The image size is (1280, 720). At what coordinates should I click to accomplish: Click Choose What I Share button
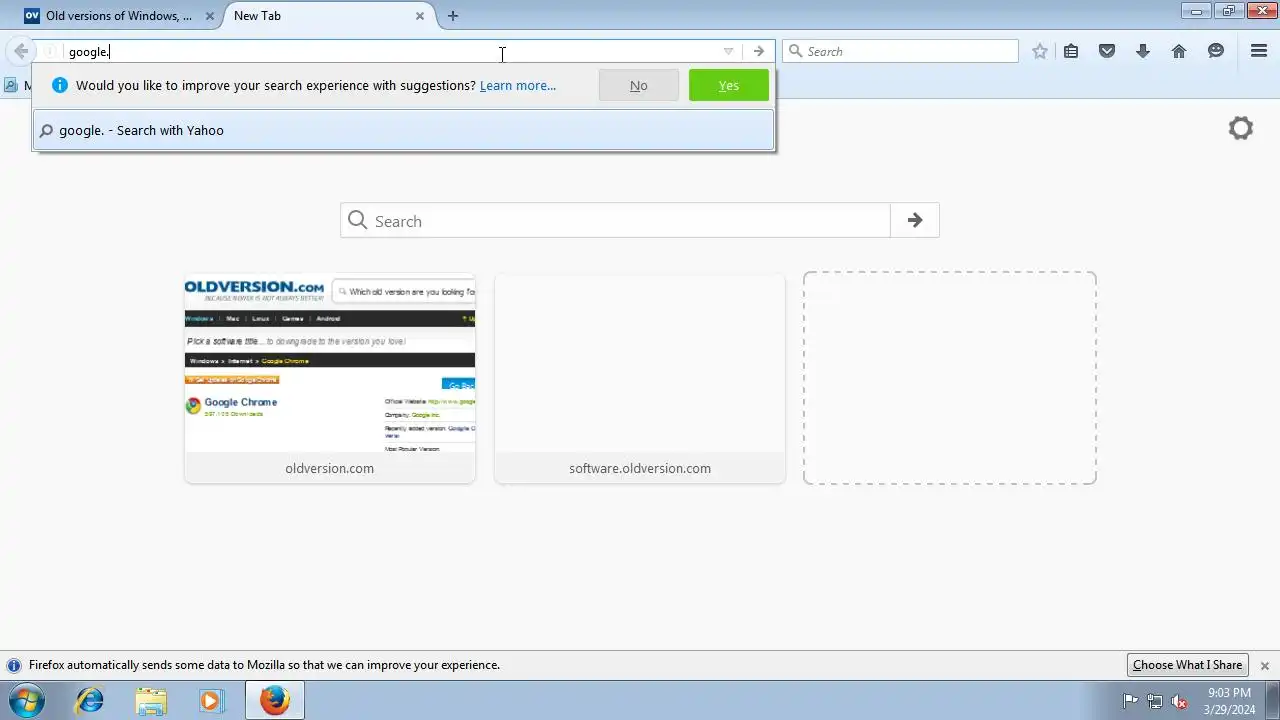pos(1188,665)
